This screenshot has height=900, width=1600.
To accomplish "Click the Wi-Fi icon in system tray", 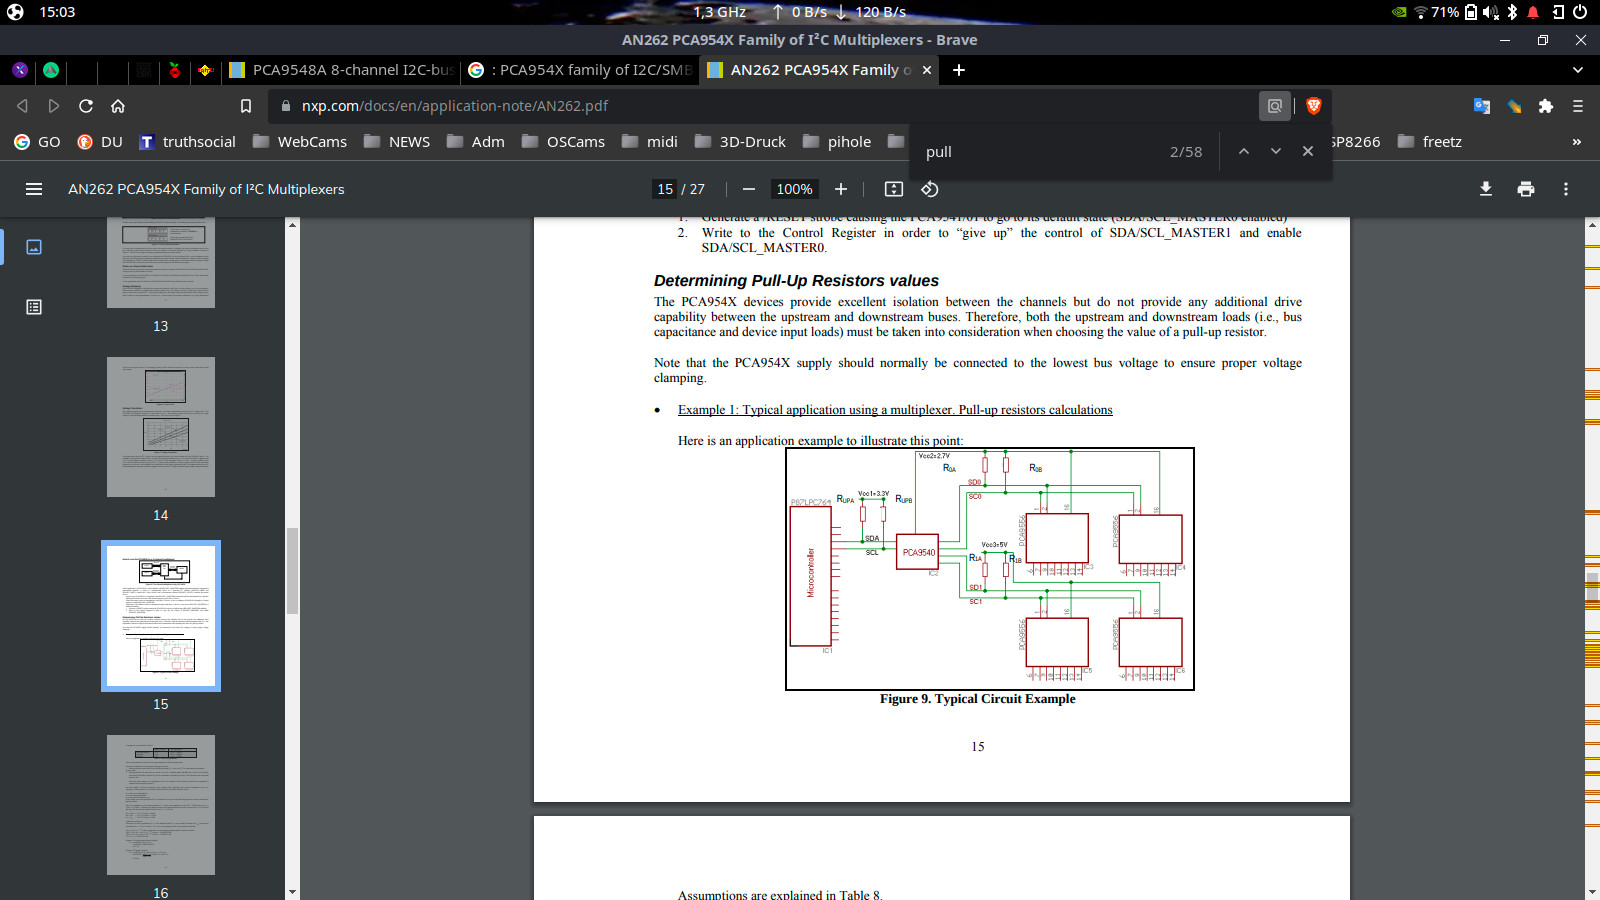I will pyautogui.click(x=1420, y=12).
